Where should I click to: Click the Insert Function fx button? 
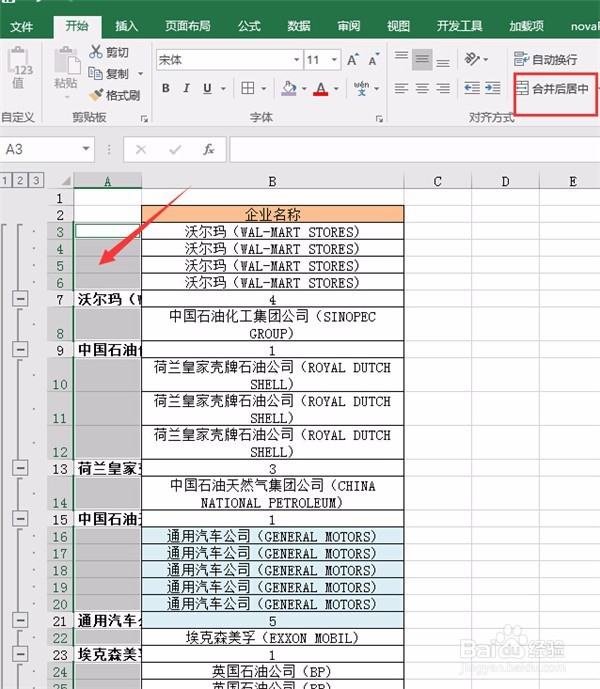(208, 149)
